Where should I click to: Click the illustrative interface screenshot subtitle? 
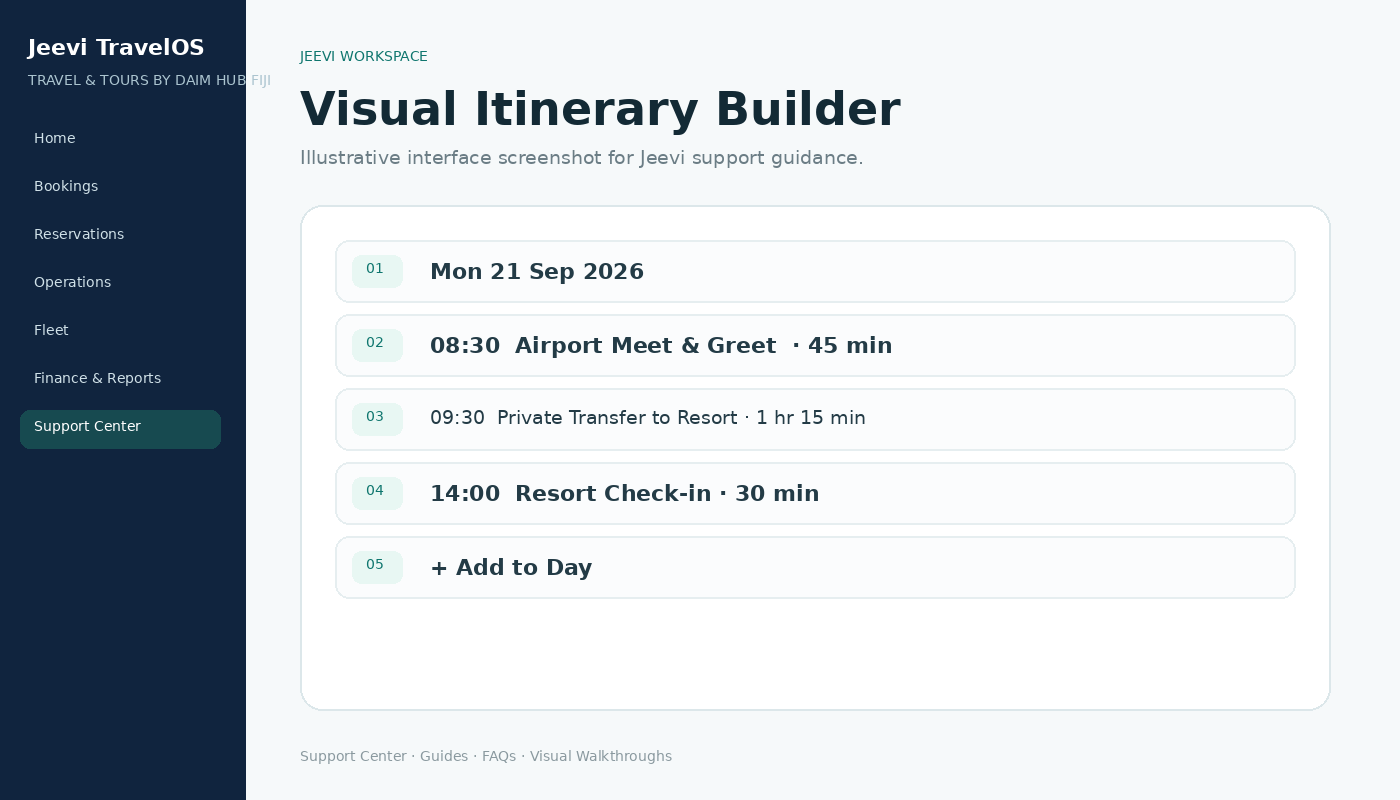[581, 158]
